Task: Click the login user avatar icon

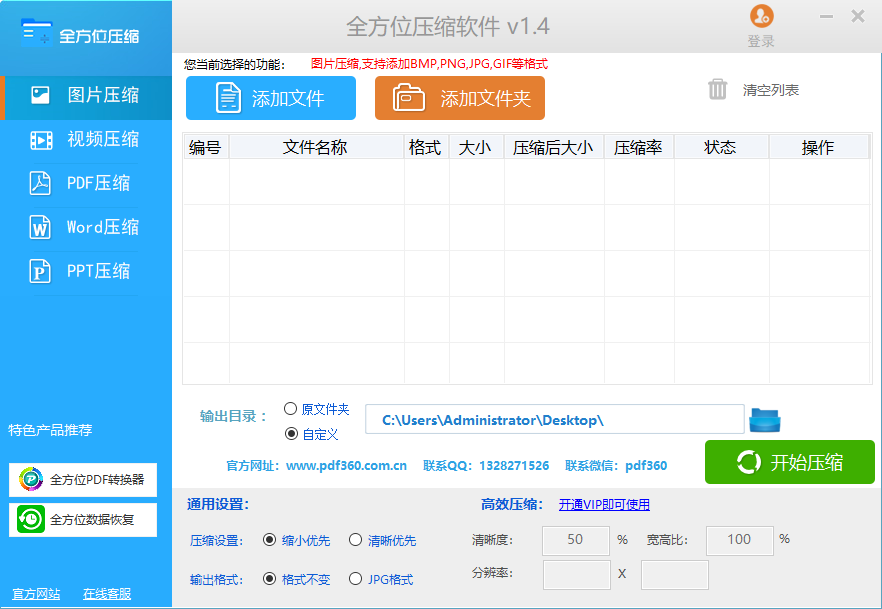Action: point(761,17)
